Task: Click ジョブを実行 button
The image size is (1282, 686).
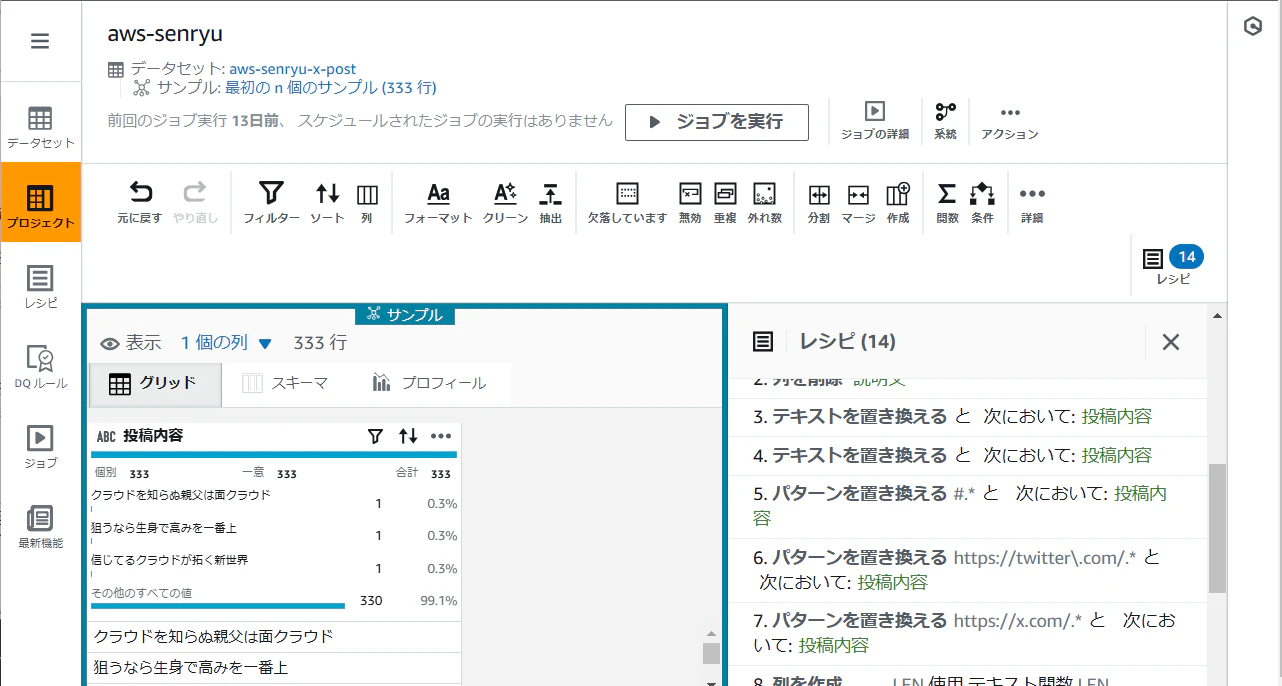Action: [717, 122]
